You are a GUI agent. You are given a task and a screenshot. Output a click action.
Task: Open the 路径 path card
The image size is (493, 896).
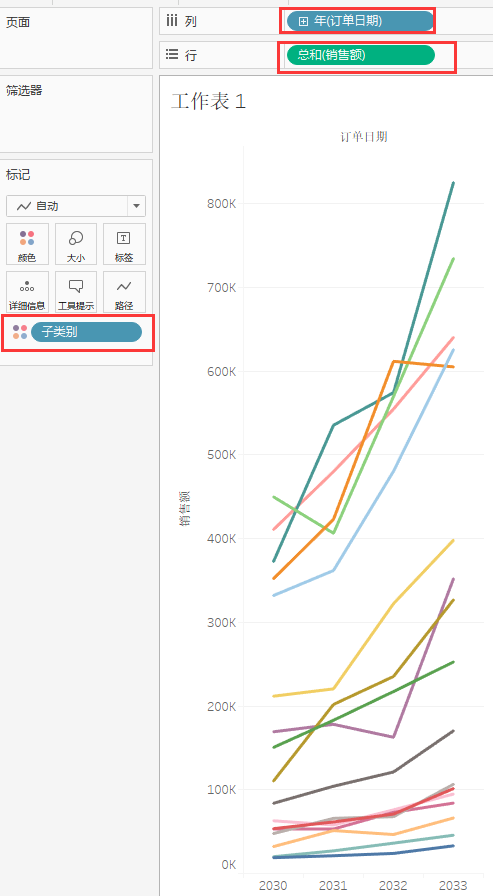124,292
